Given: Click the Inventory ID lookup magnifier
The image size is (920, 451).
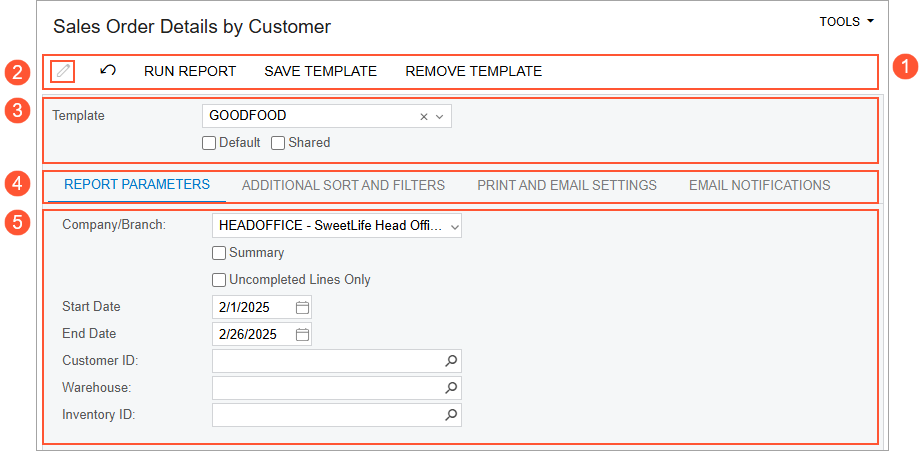Looking at the screenshot, I should pyautogui.click(x=451, y=415).
